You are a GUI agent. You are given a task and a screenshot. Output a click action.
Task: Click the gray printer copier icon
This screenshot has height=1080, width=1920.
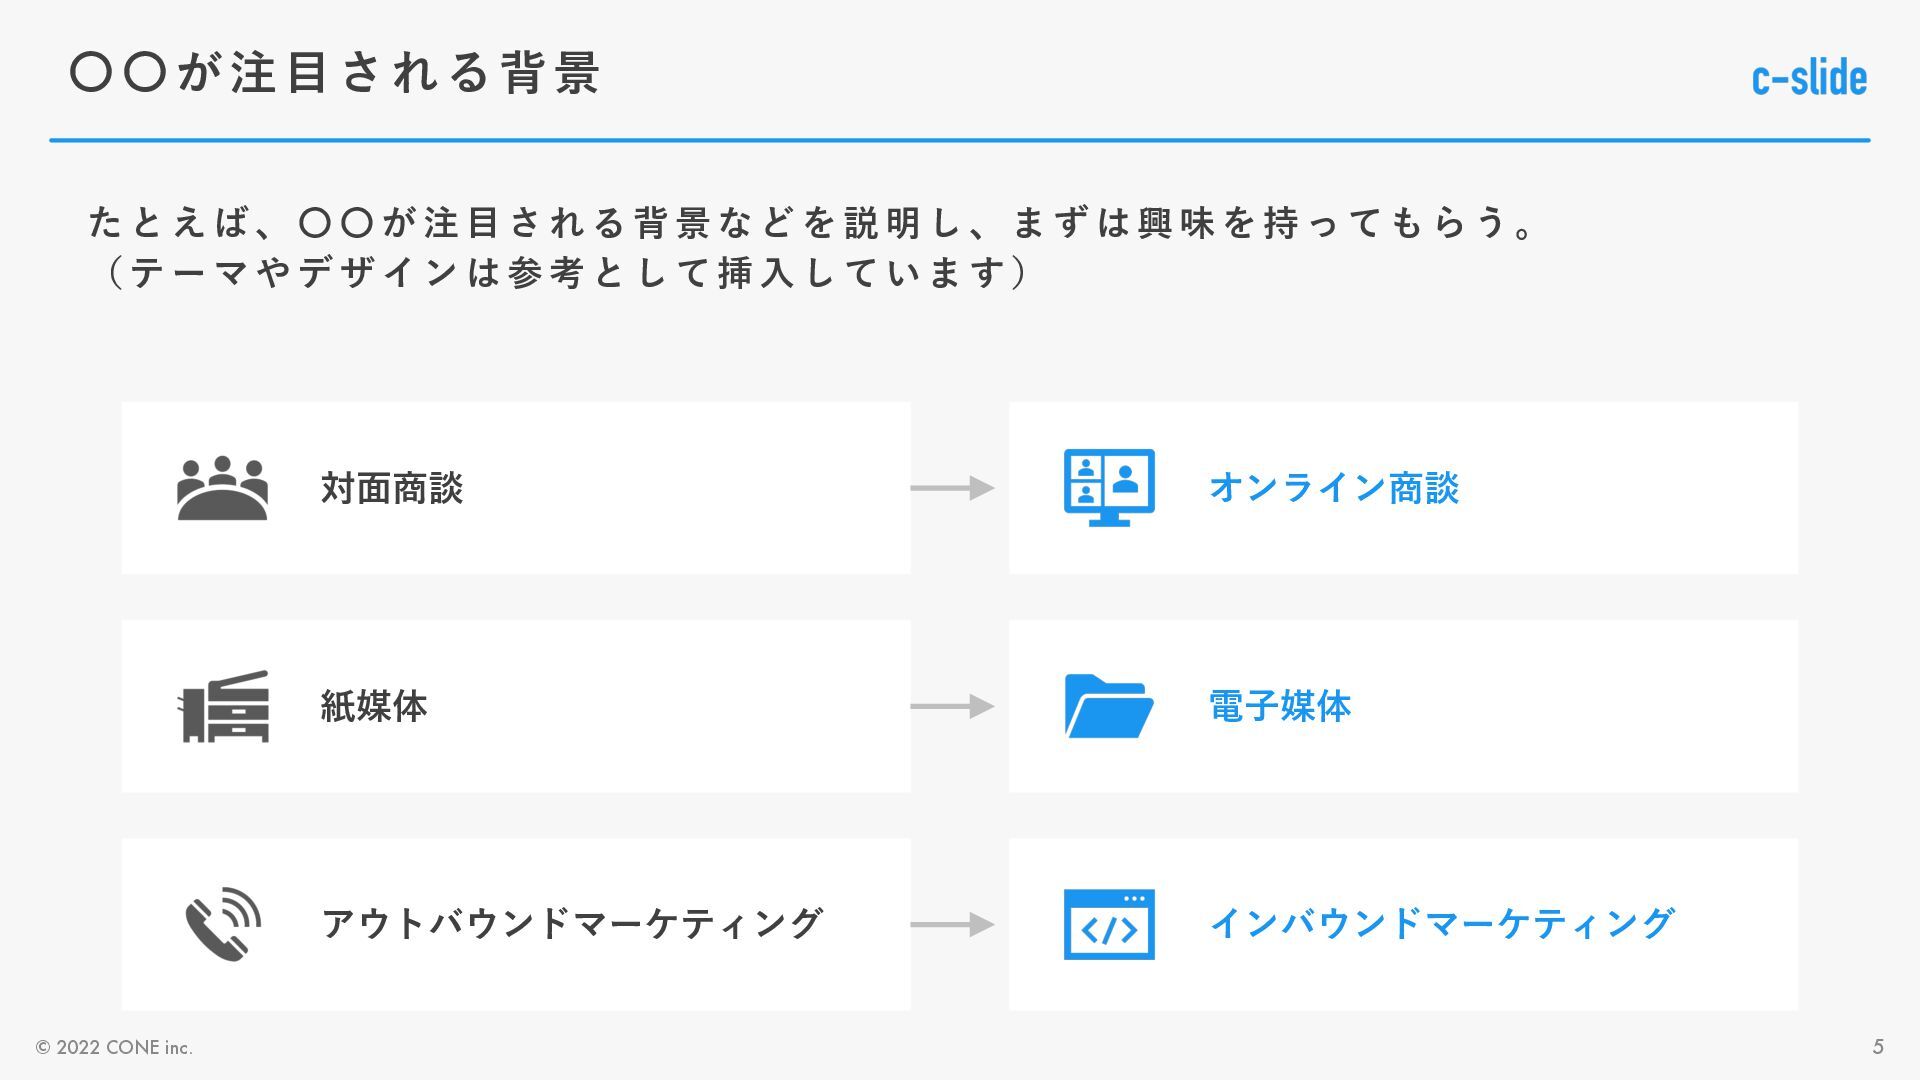pos(224,706)
